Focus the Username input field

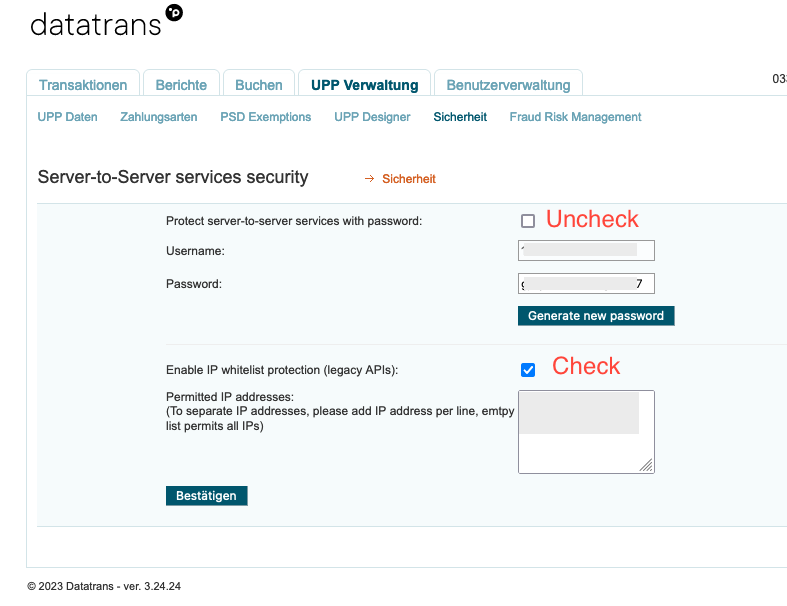click(586, 251)
